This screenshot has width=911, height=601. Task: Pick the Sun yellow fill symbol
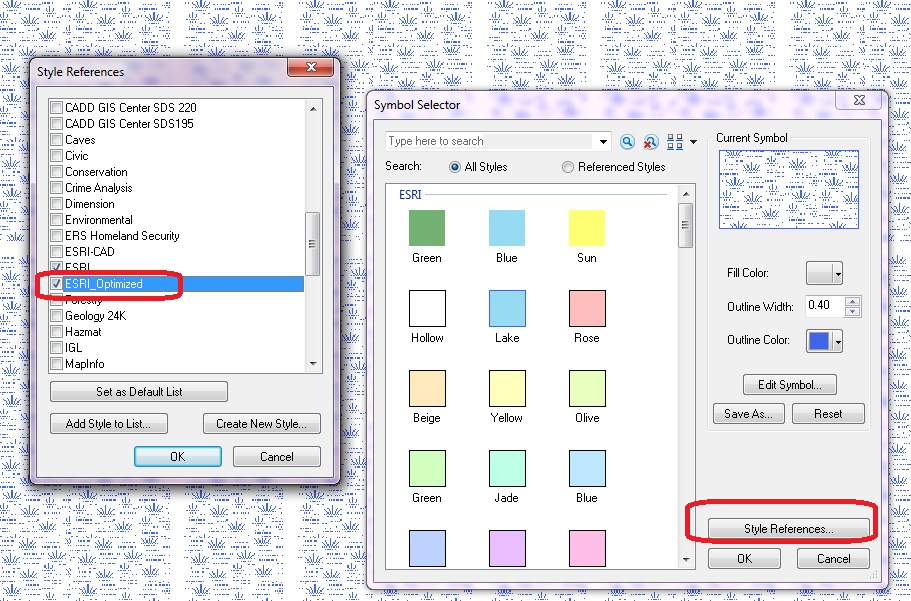(587, 228)
